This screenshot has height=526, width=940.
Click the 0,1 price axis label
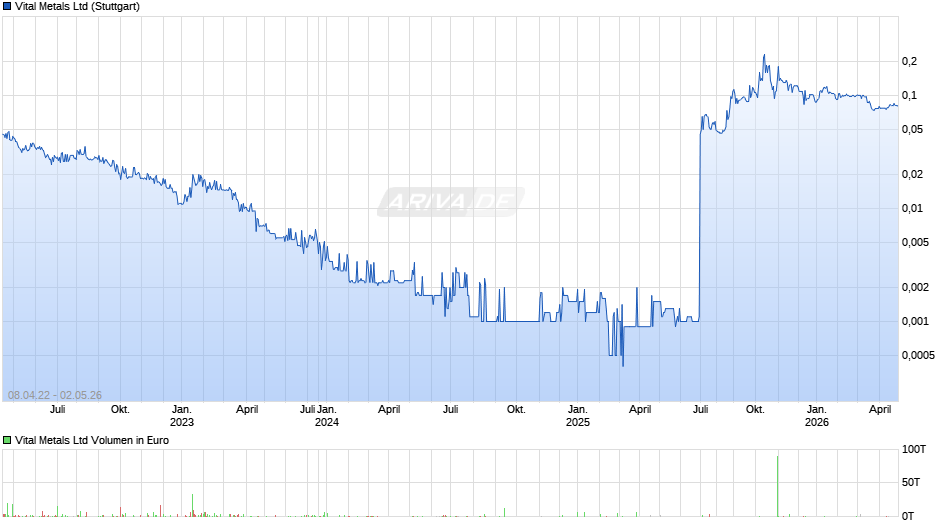909,95
